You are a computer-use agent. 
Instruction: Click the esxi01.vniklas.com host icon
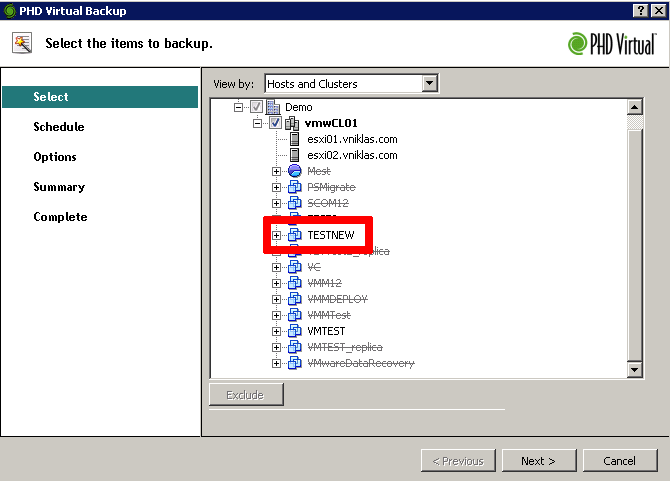[x=294, y=139]
